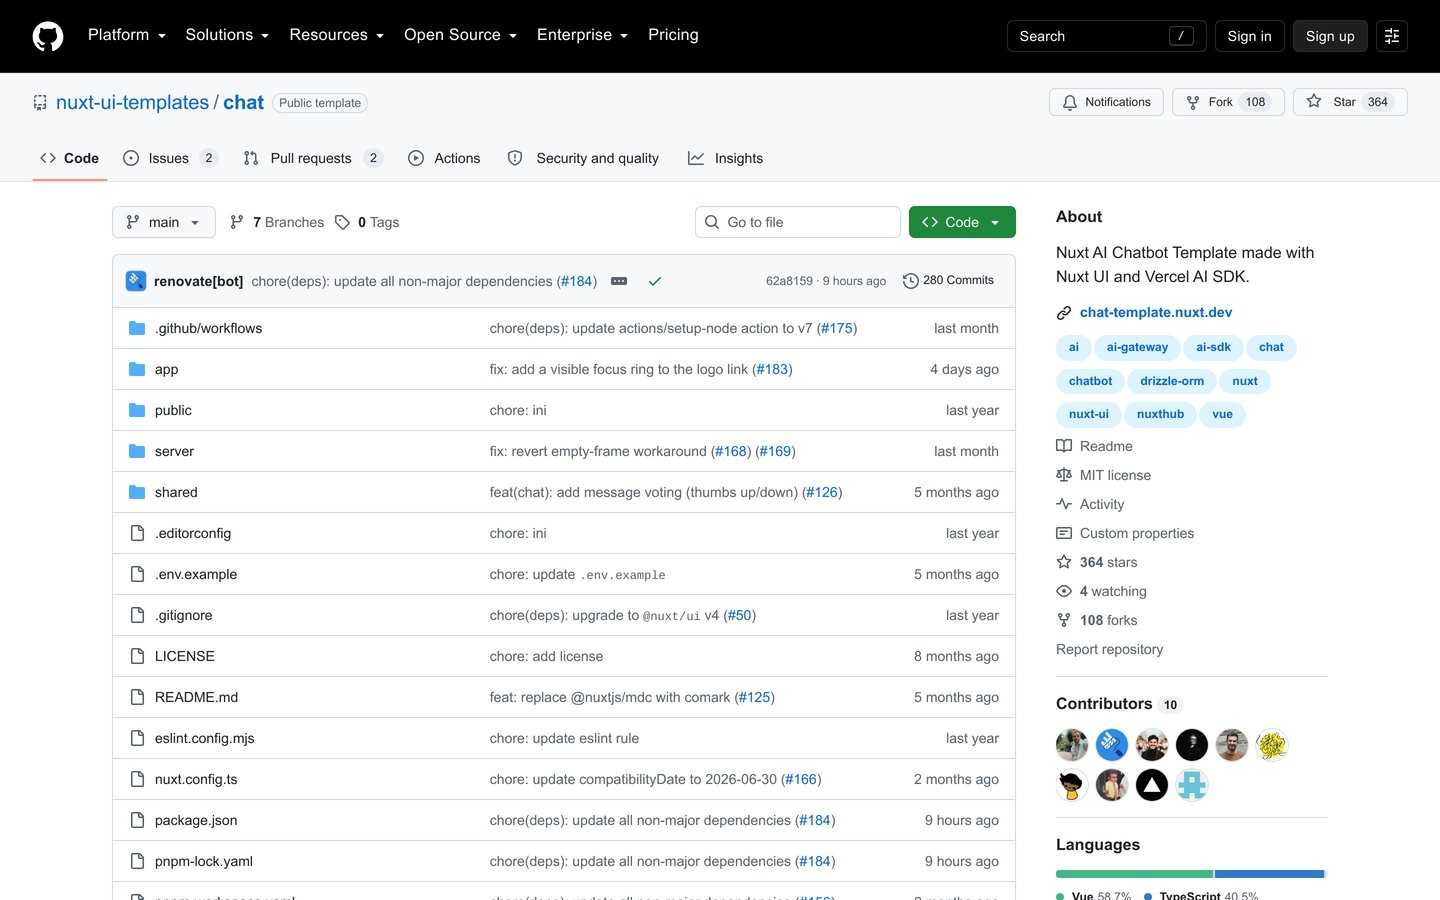This screenshot has width=1440, height=900.
Task: Fork the repository with Fork button
Action: click(1228, 102)
